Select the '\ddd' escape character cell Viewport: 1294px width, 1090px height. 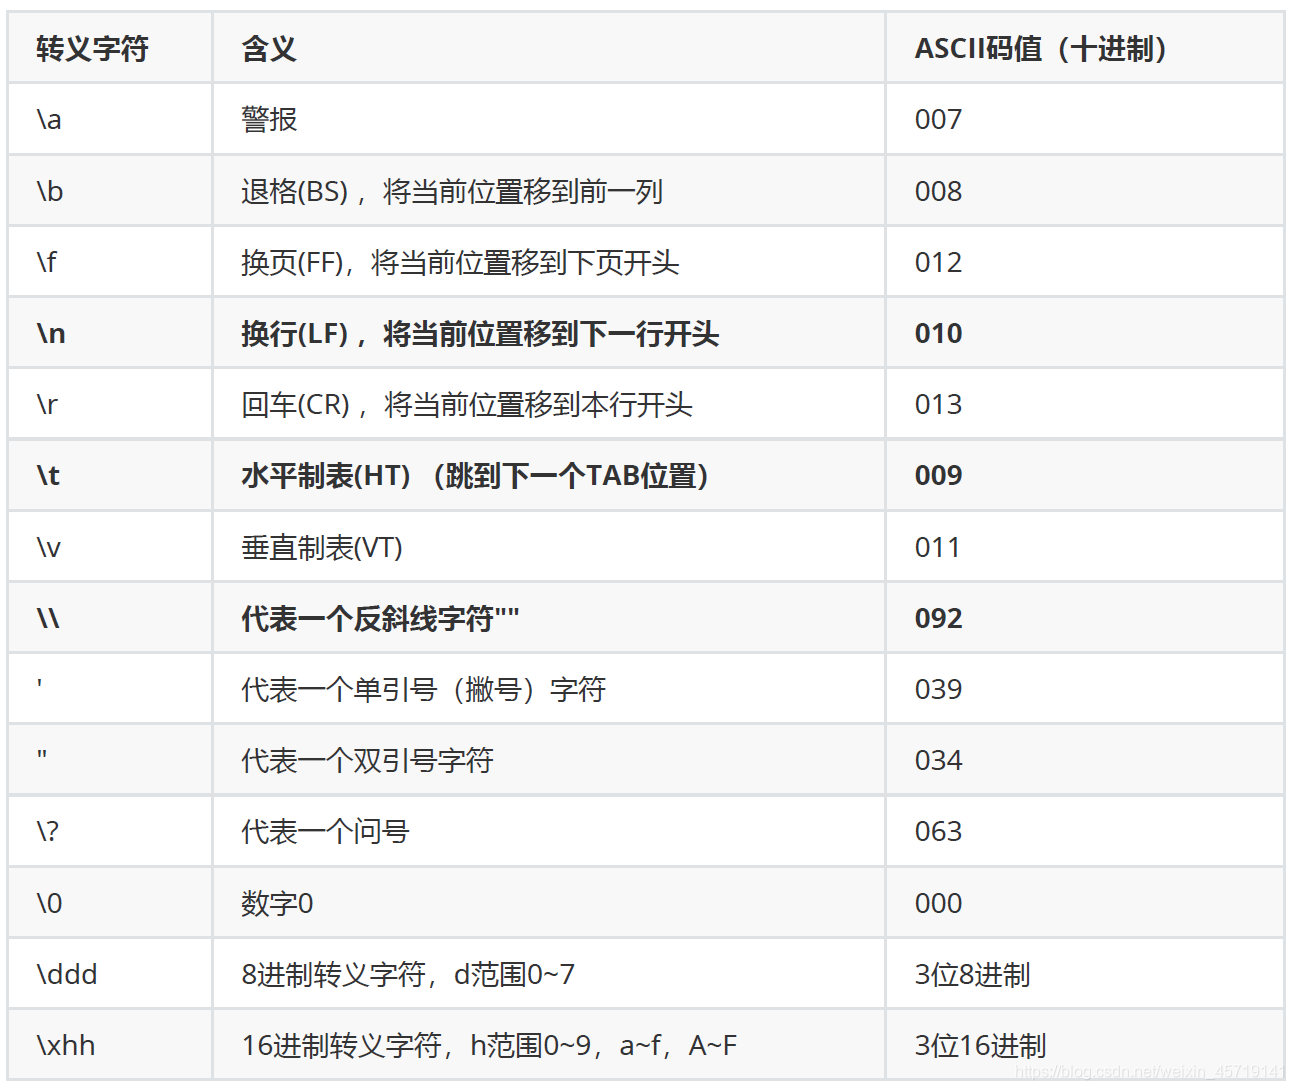click(x=110, y=974)
